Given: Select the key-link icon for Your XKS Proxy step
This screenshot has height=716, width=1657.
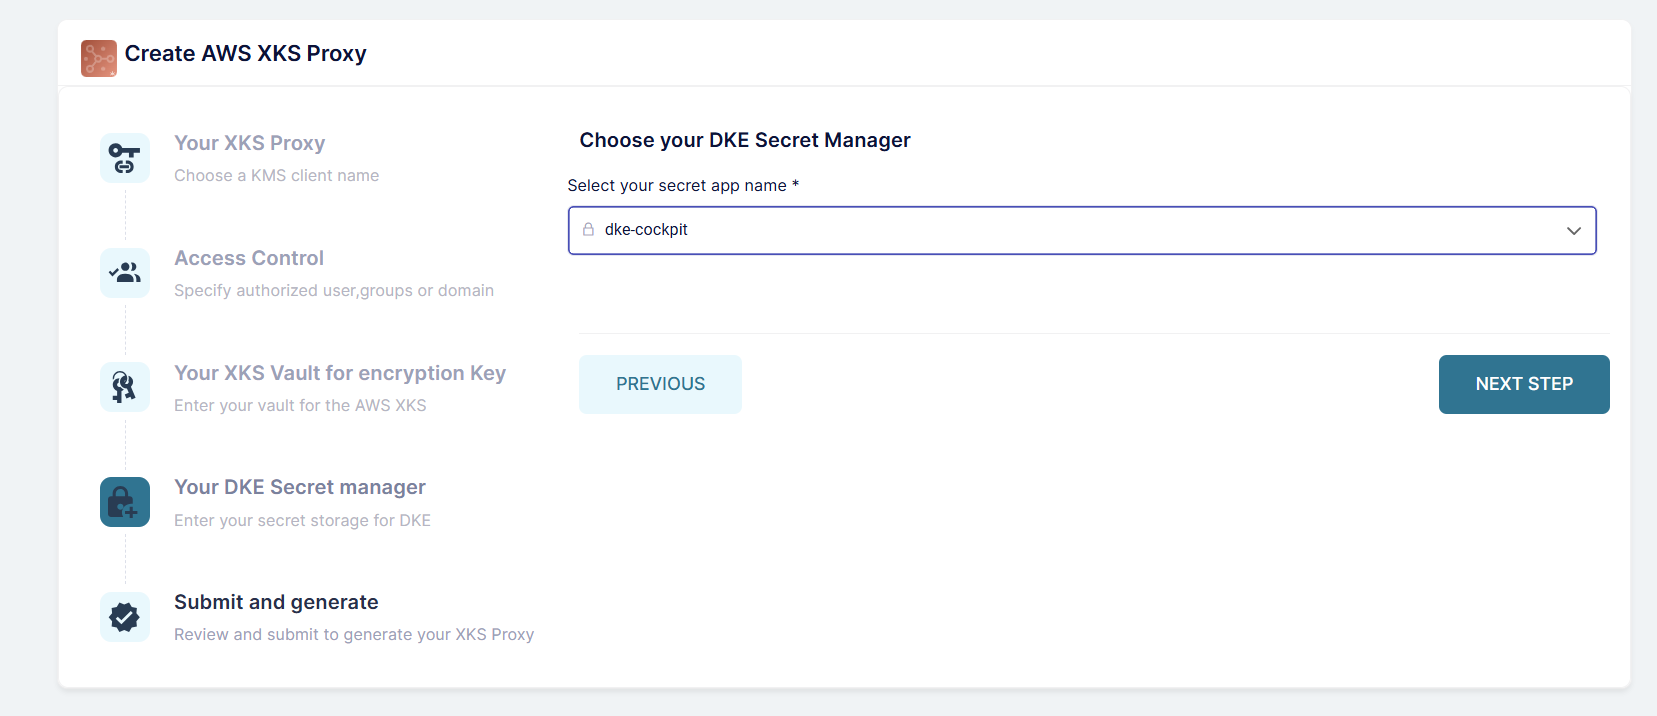Looking at the screenshot, I should (125, 158).
